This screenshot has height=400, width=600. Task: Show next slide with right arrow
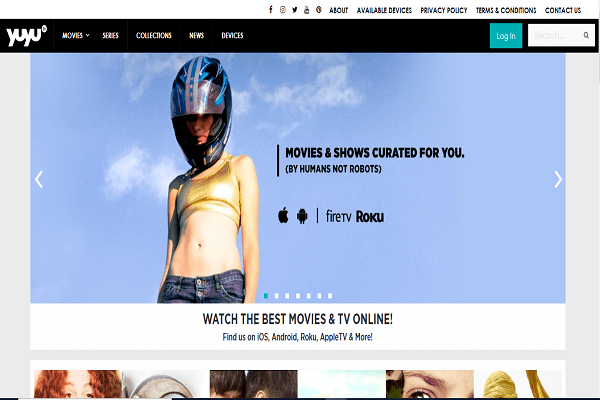point(558,179)
